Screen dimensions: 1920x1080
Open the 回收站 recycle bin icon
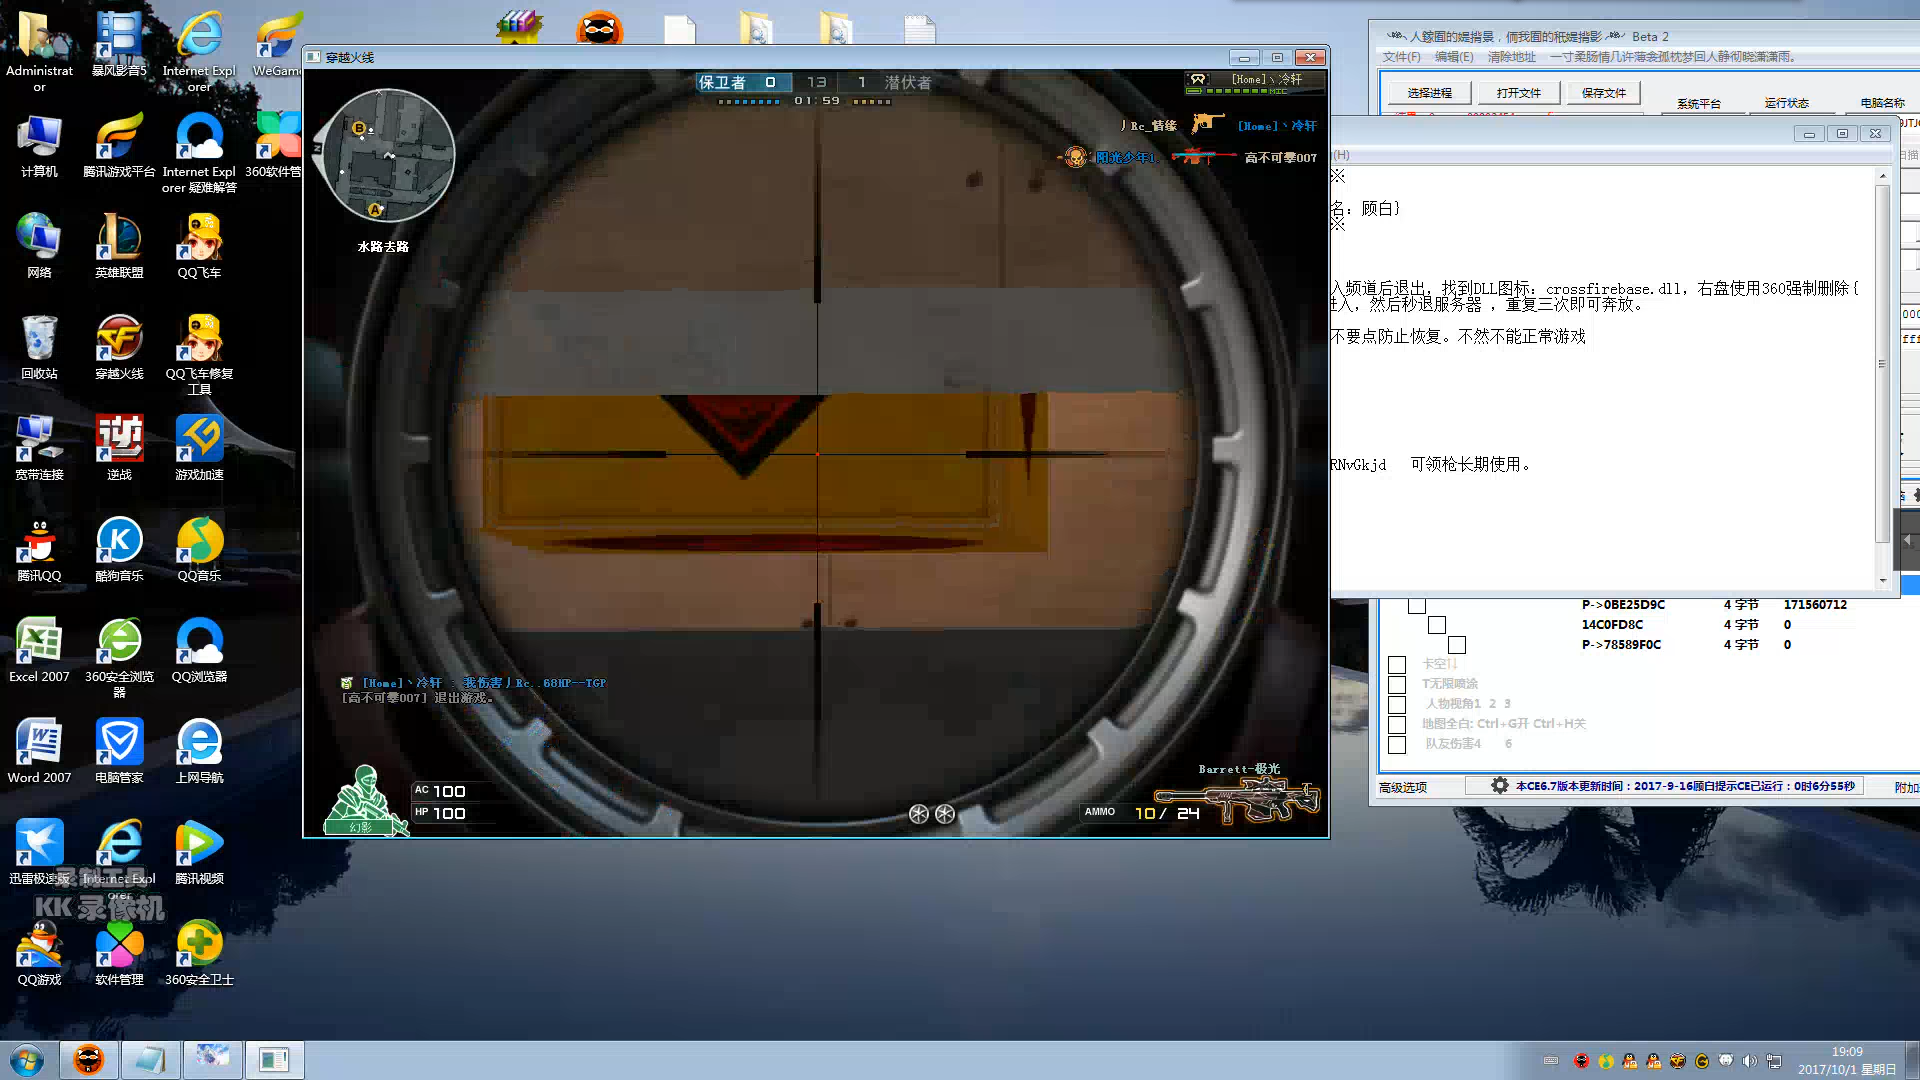click(39, 340)
